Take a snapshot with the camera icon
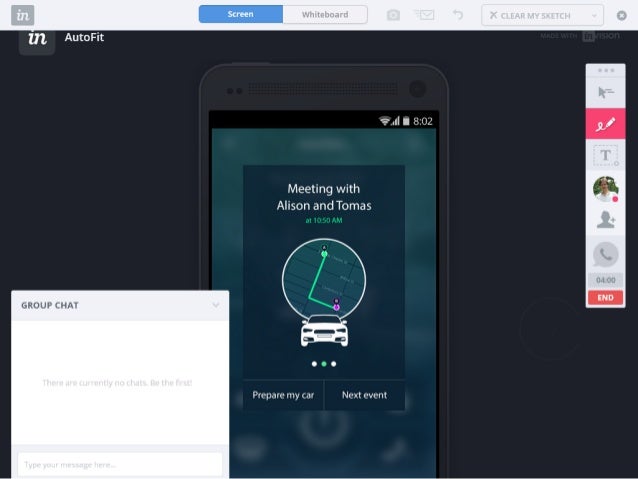The width and height of the screenshot is (638, 479). (393, 15)
